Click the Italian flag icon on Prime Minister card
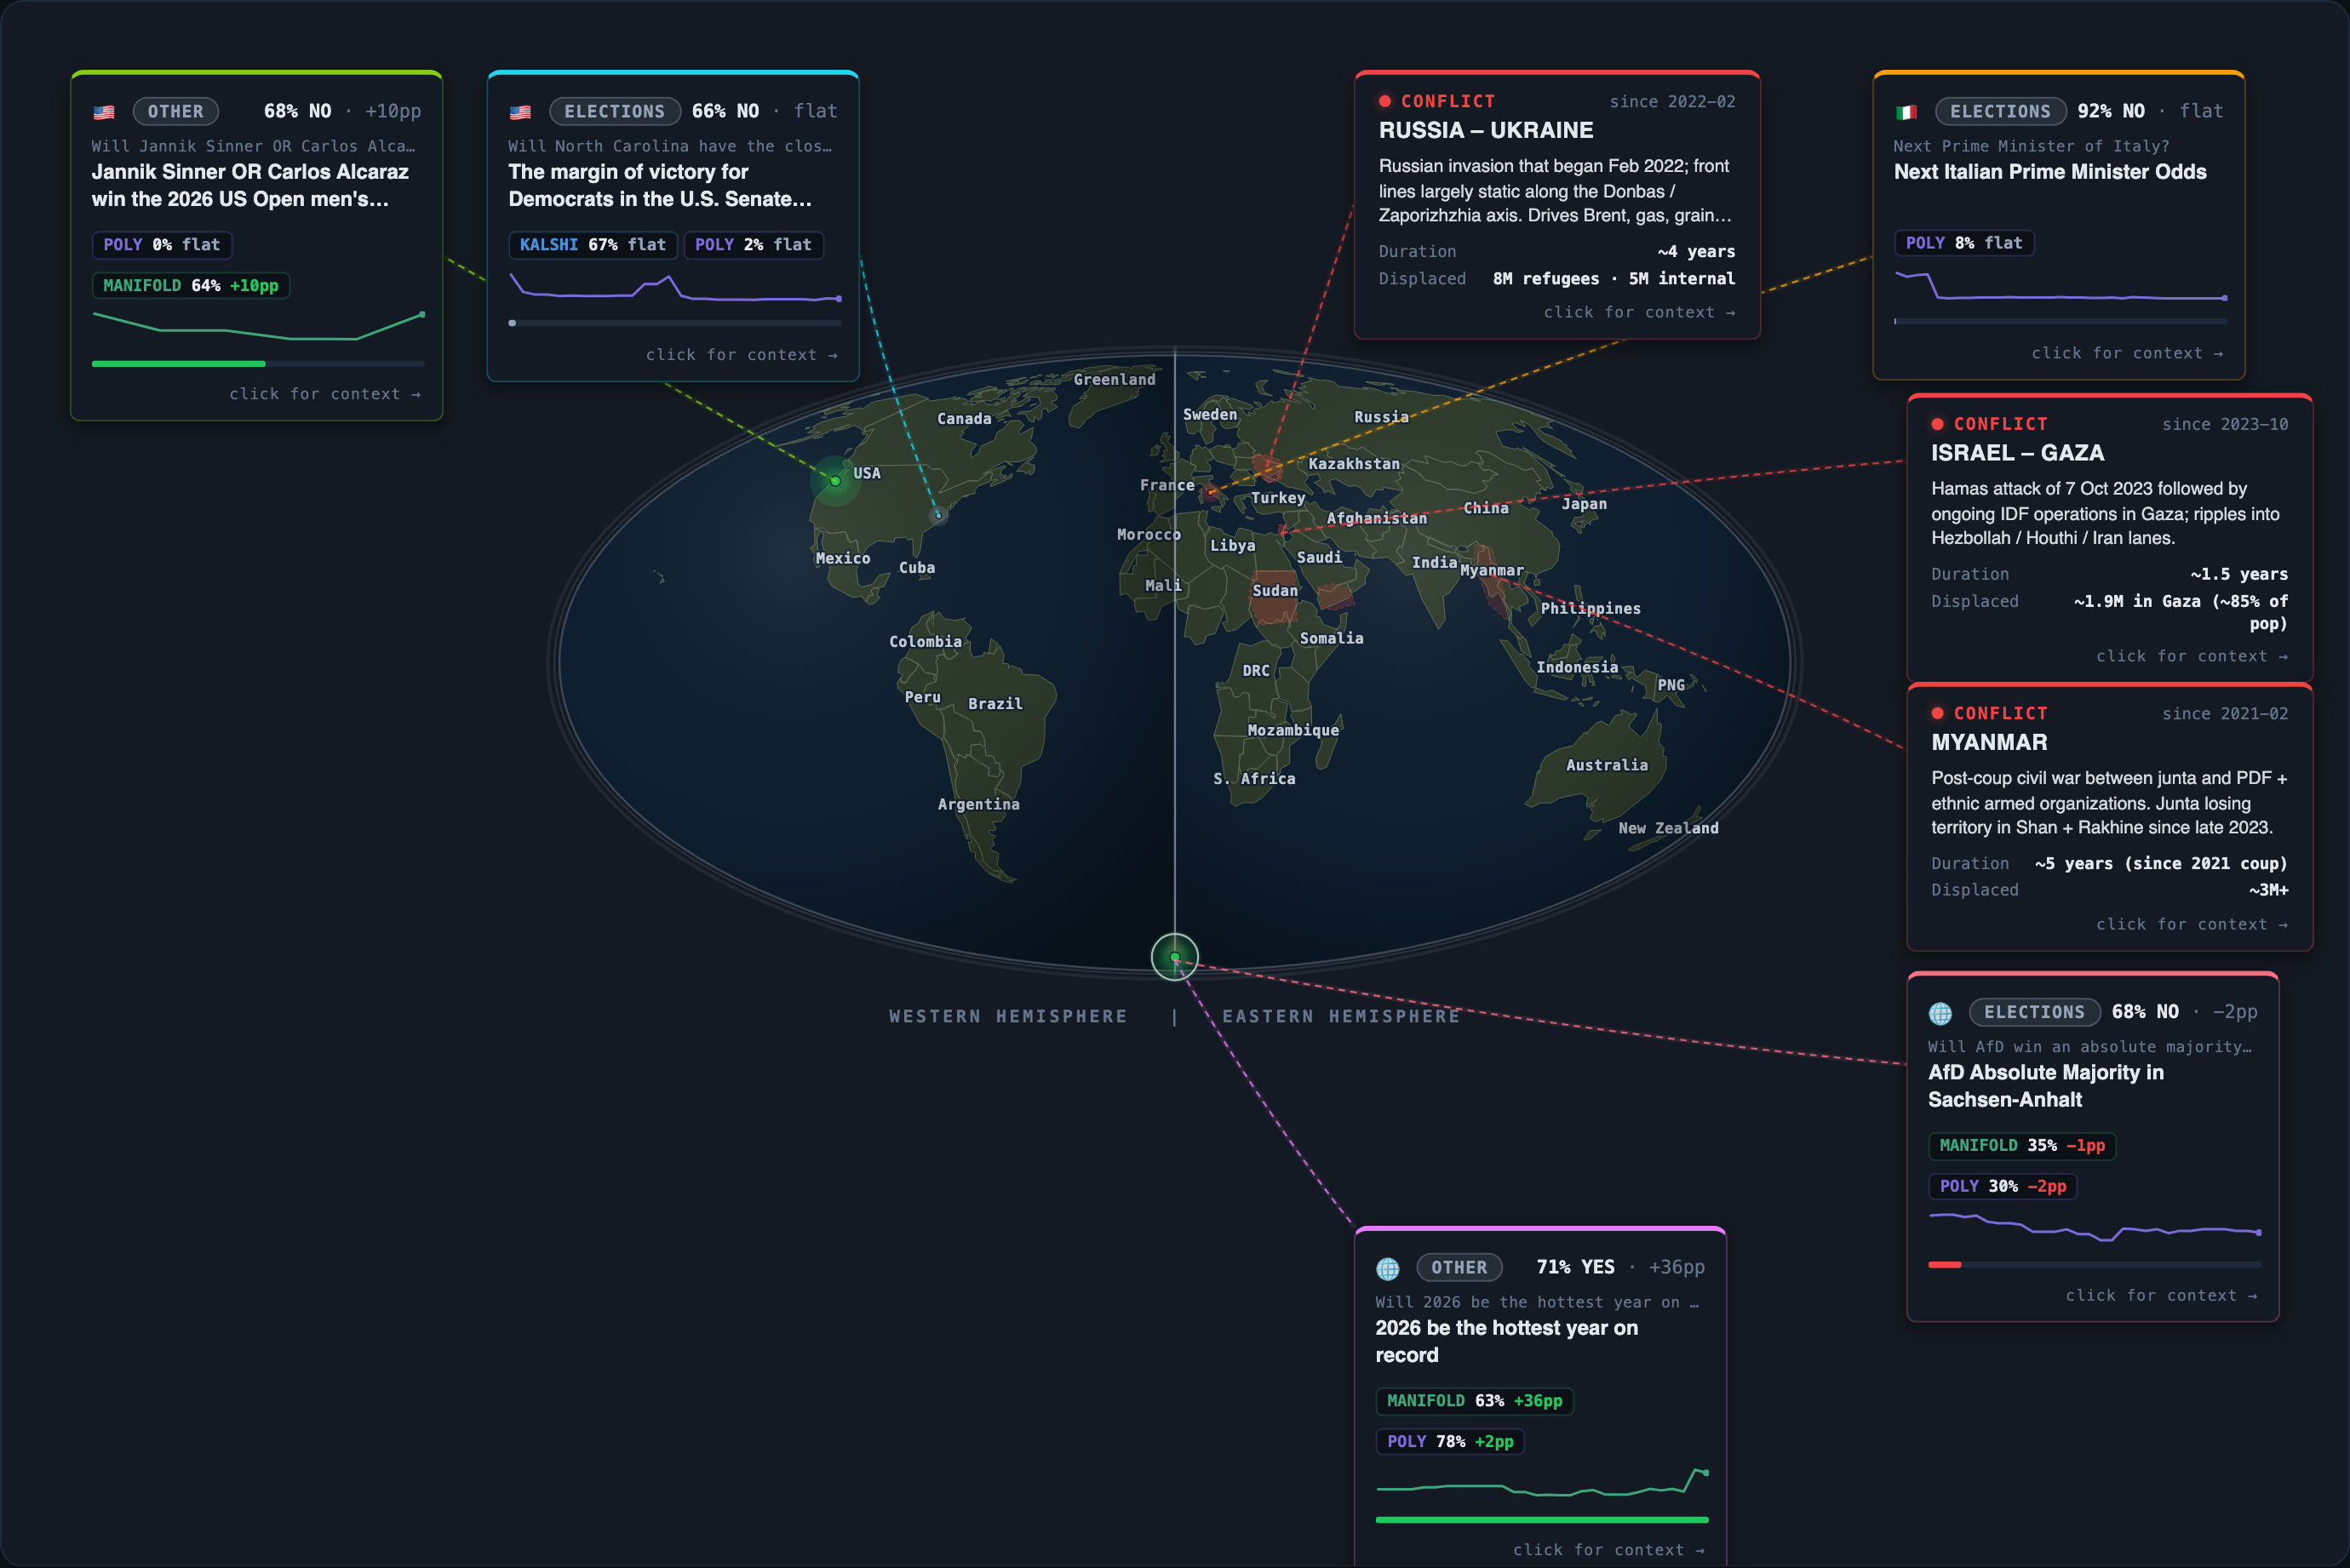The height and width of the screenshot is (1568, 2350). [x=1906, y=112]
